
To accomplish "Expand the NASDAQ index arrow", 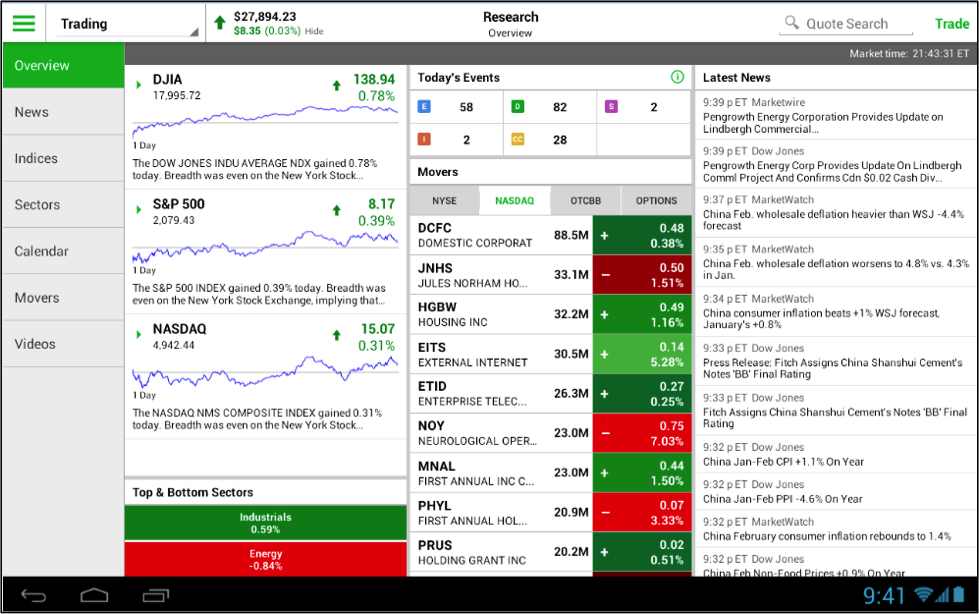I will [x=139, y=334].
